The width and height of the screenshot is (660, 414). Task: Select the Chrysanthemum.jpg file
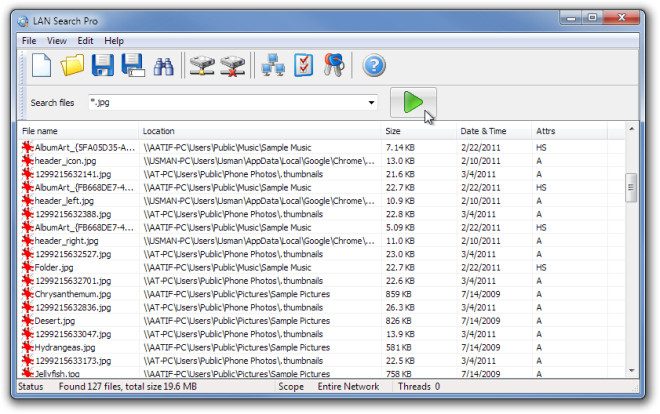pos(72,294)
